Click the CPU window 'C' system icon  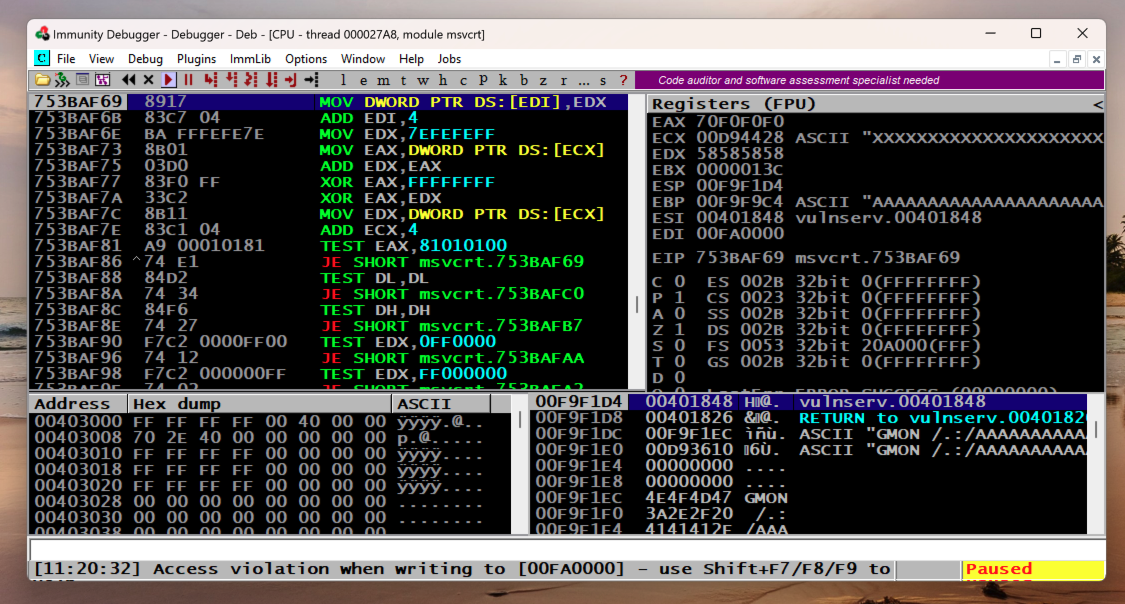(42, 59)
